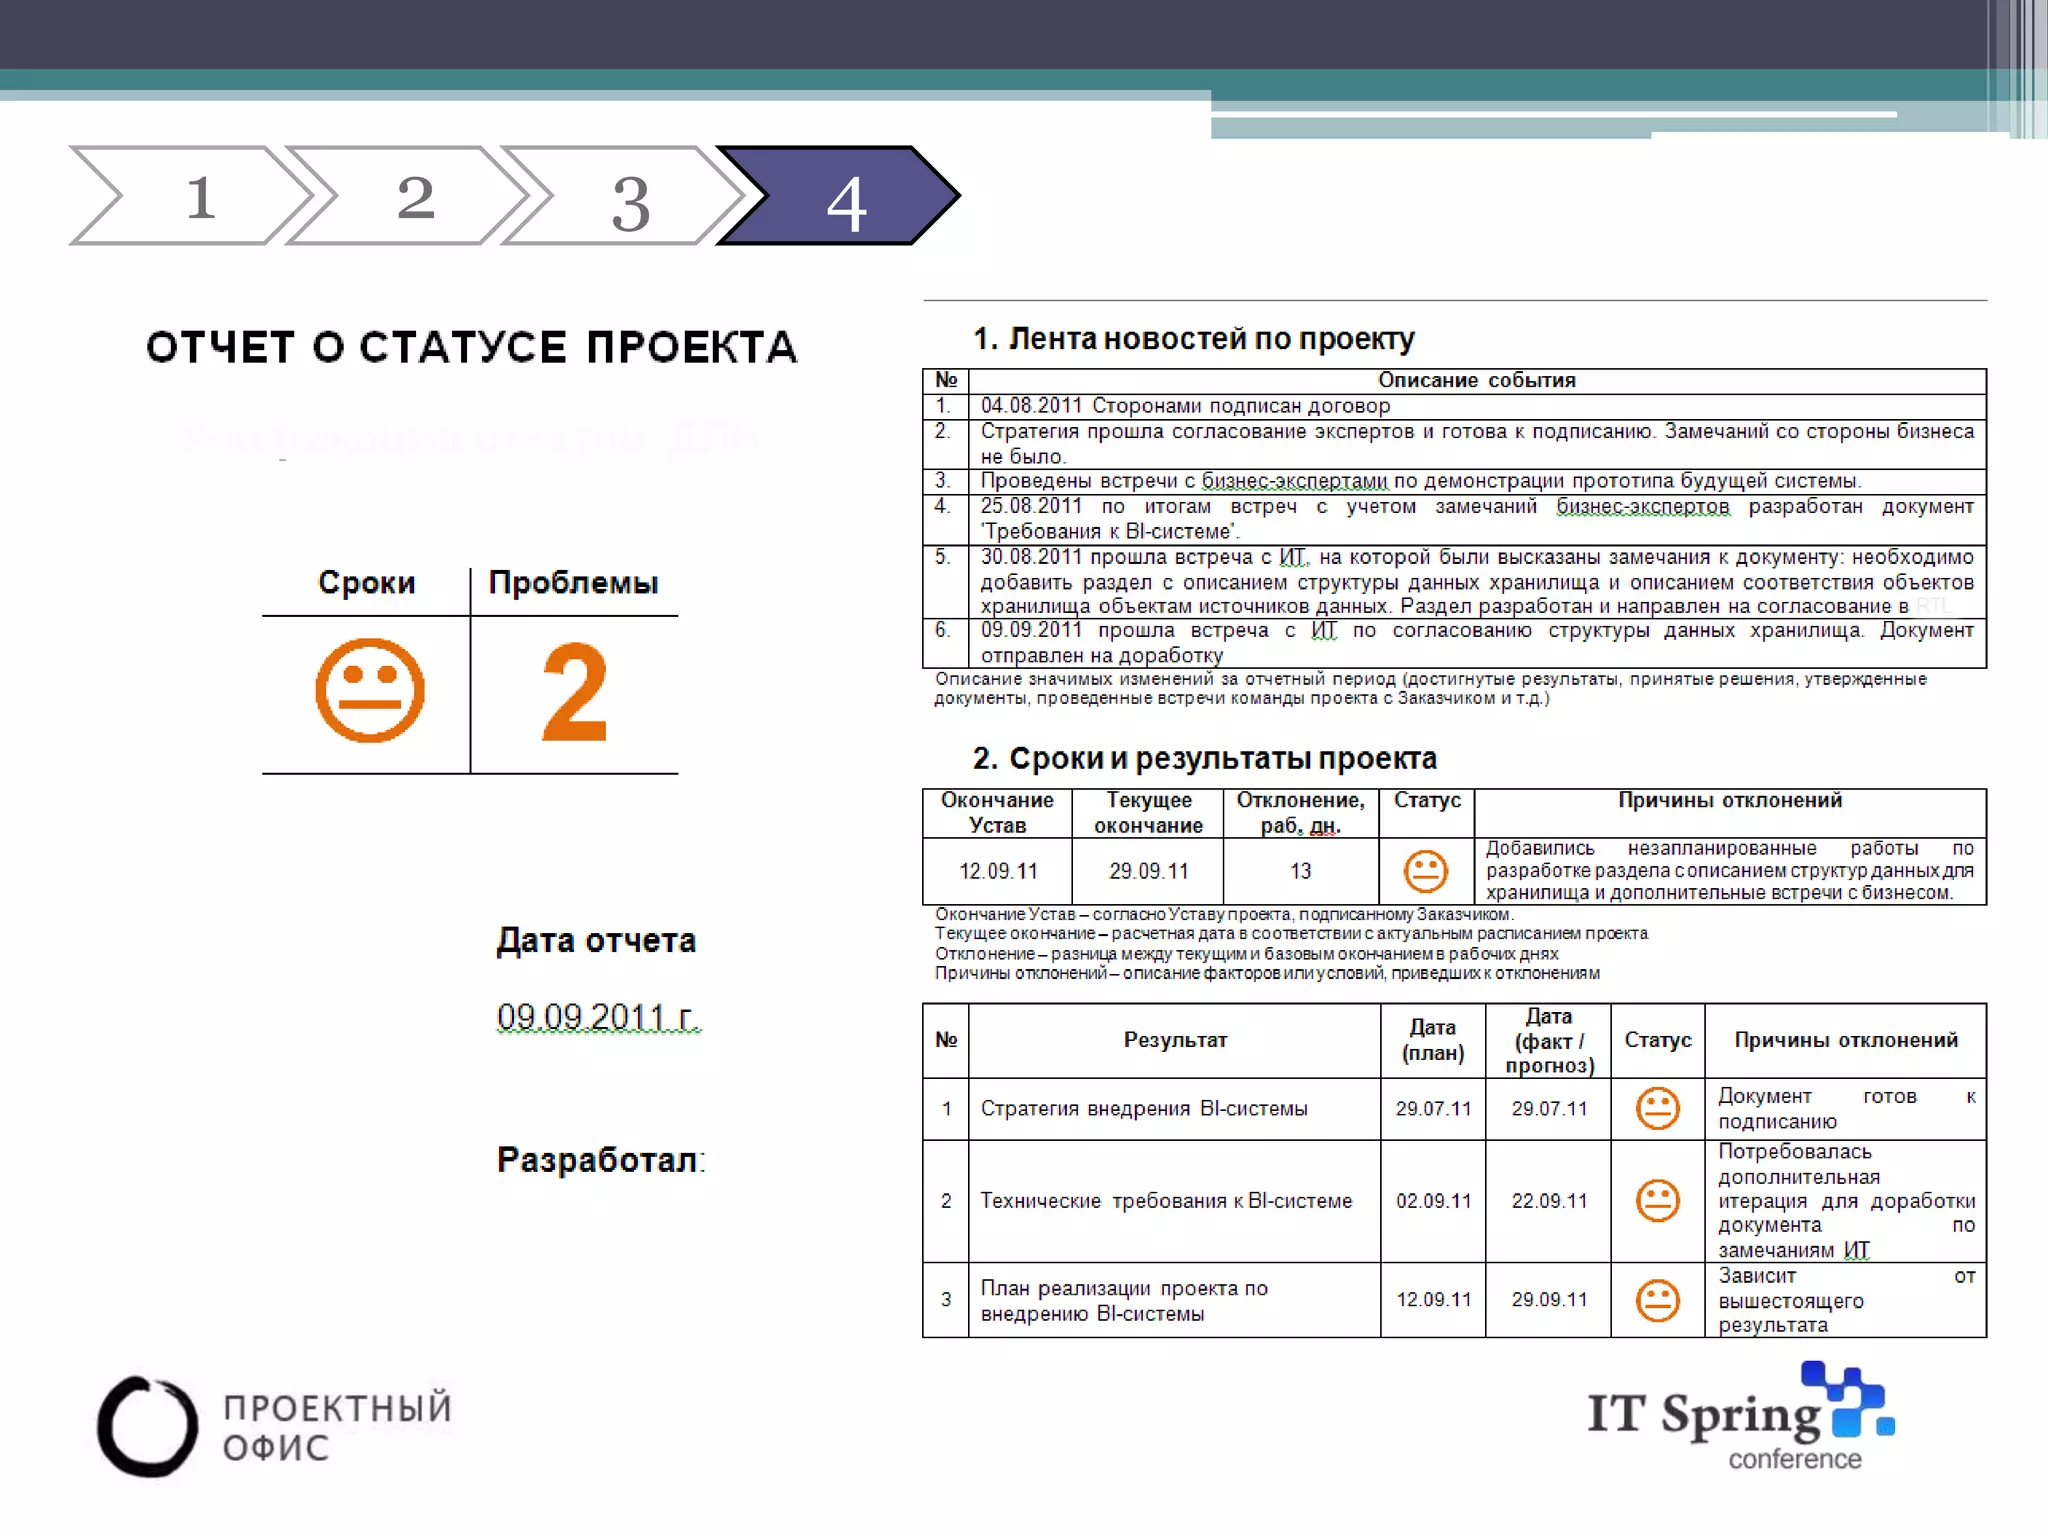2048x1536 pixels.
Task: Select step 2 chevron arrow
Action: (414, 196)
